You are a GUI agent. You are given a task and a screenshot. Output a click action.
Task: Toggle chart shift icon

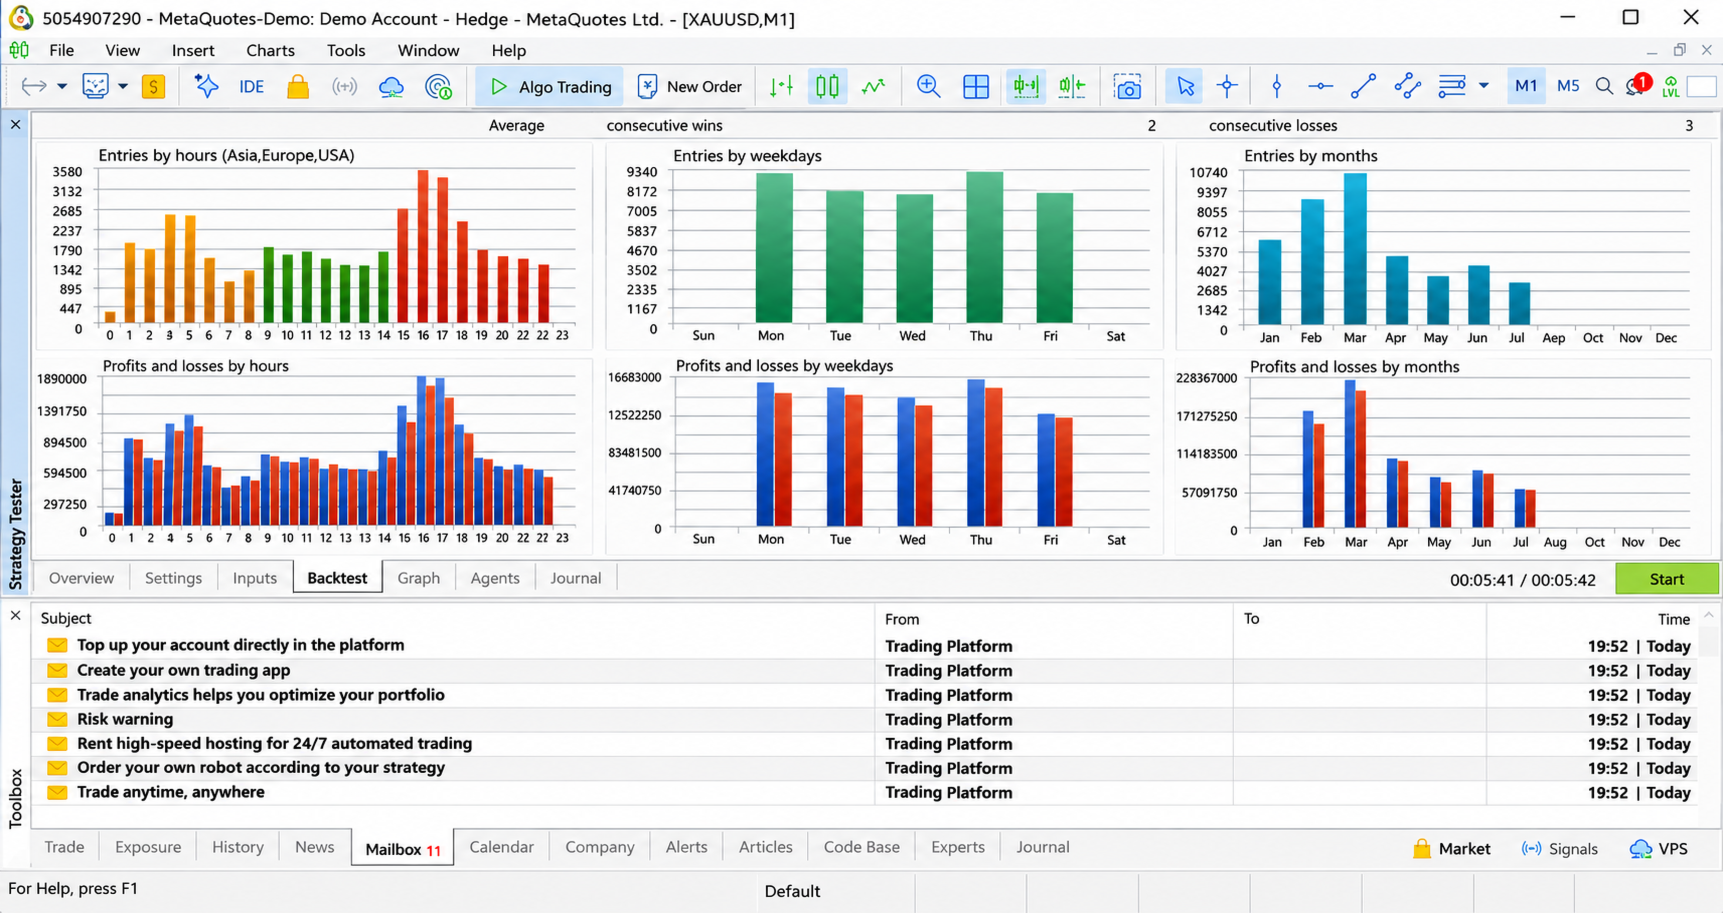(x=1071, y=87)
